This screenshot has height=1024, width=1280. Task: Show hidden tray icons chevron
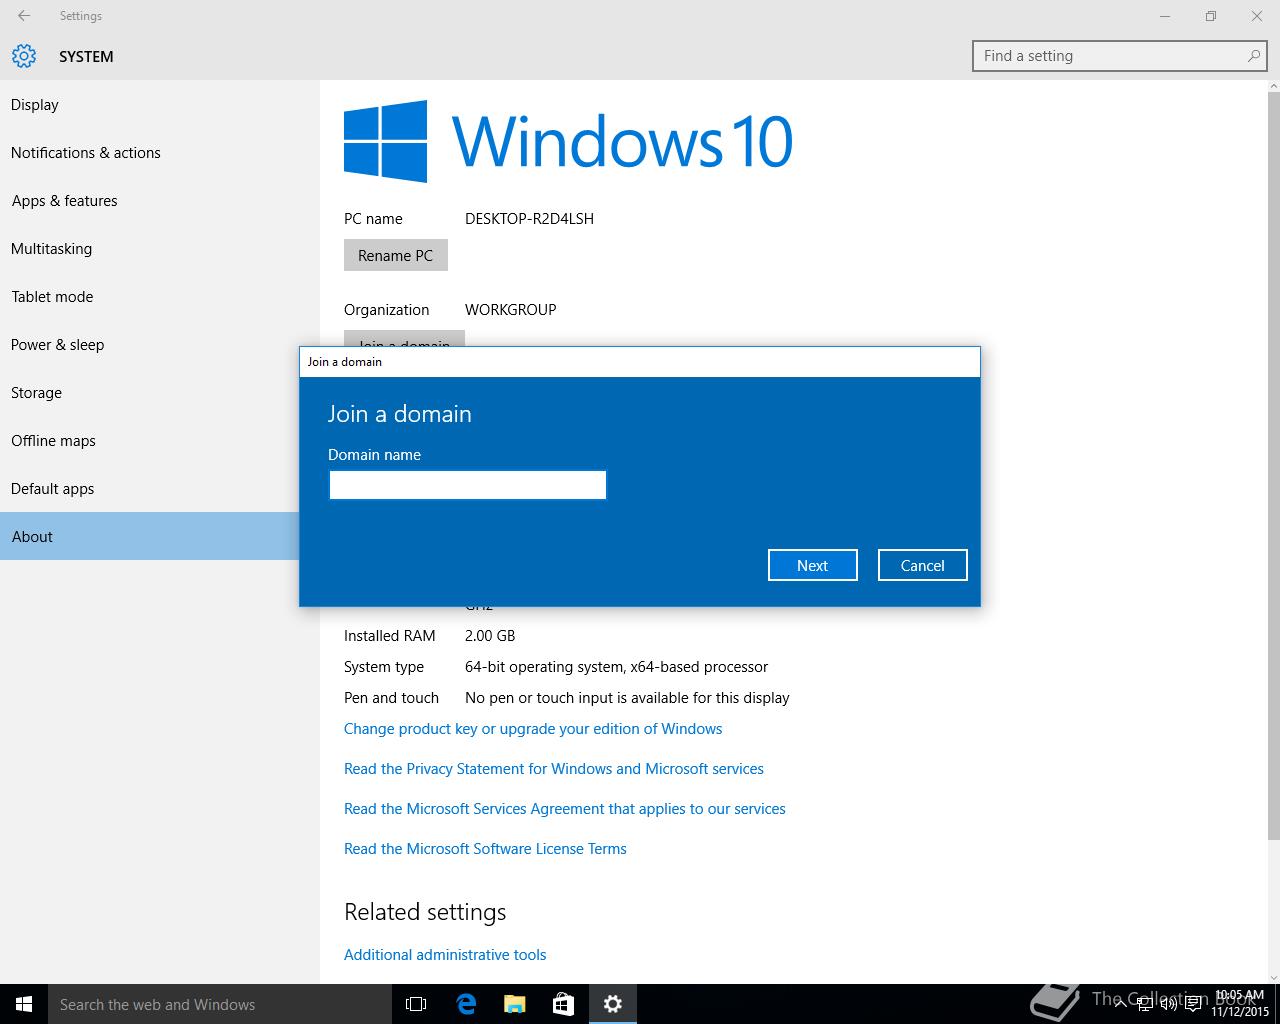[x=1121, y=1004]
